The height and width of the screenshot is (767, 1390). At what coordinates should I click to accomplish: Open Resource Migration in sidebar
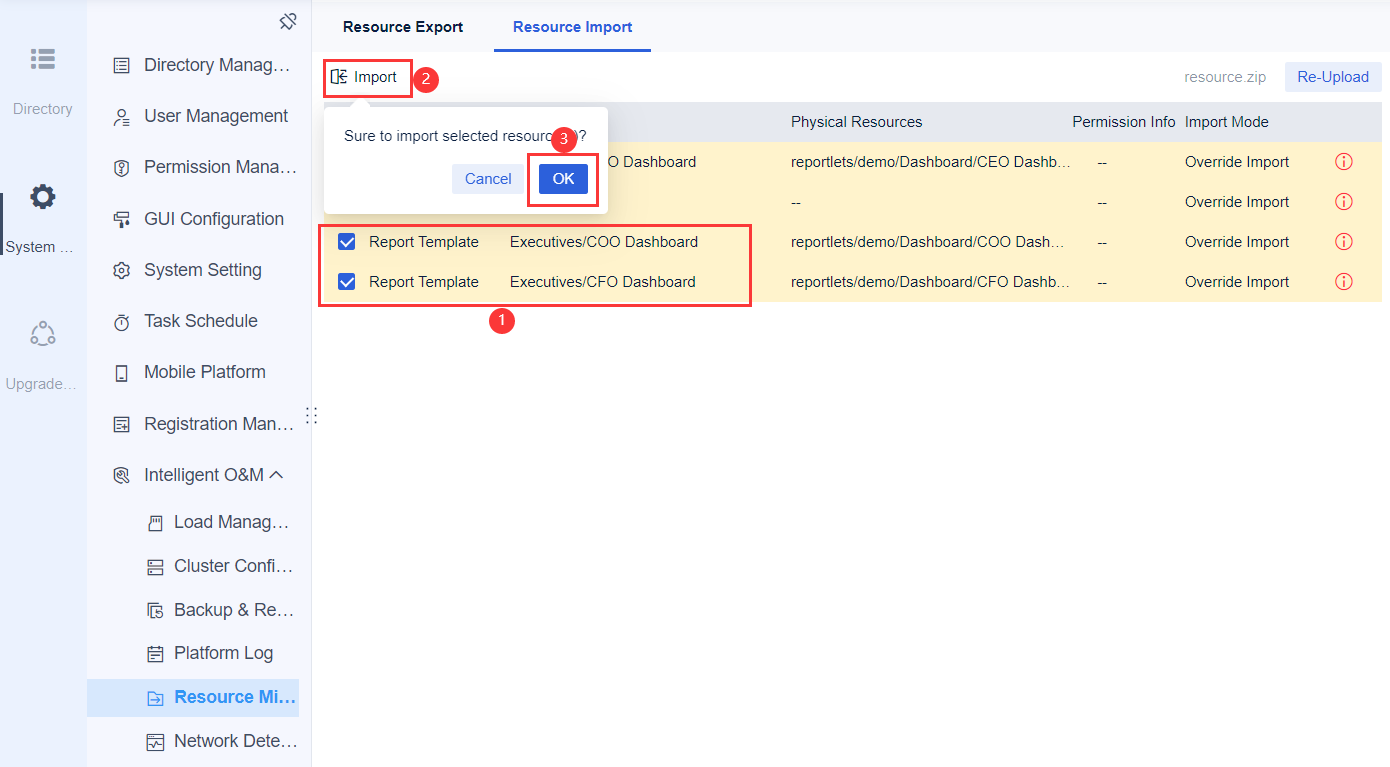193,697
